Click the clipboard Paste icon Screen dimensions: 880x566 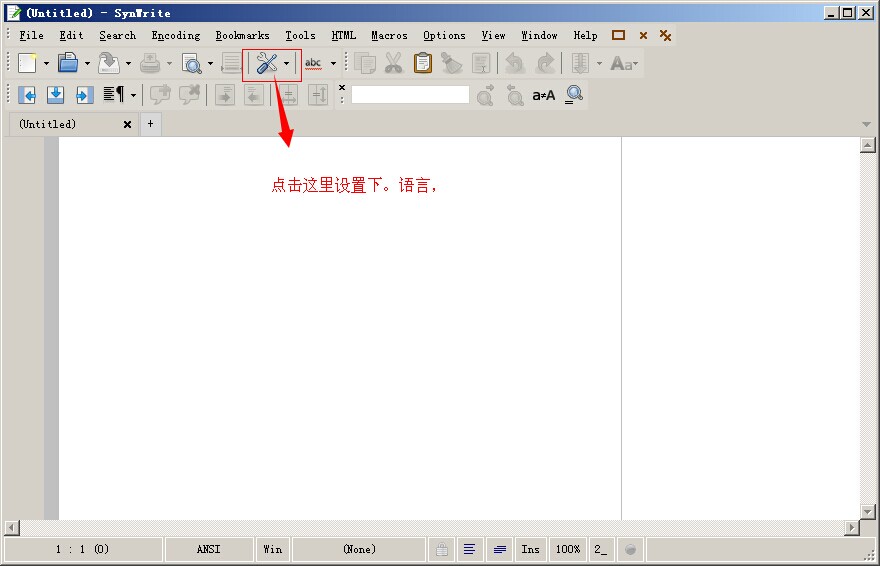[423, 63]
